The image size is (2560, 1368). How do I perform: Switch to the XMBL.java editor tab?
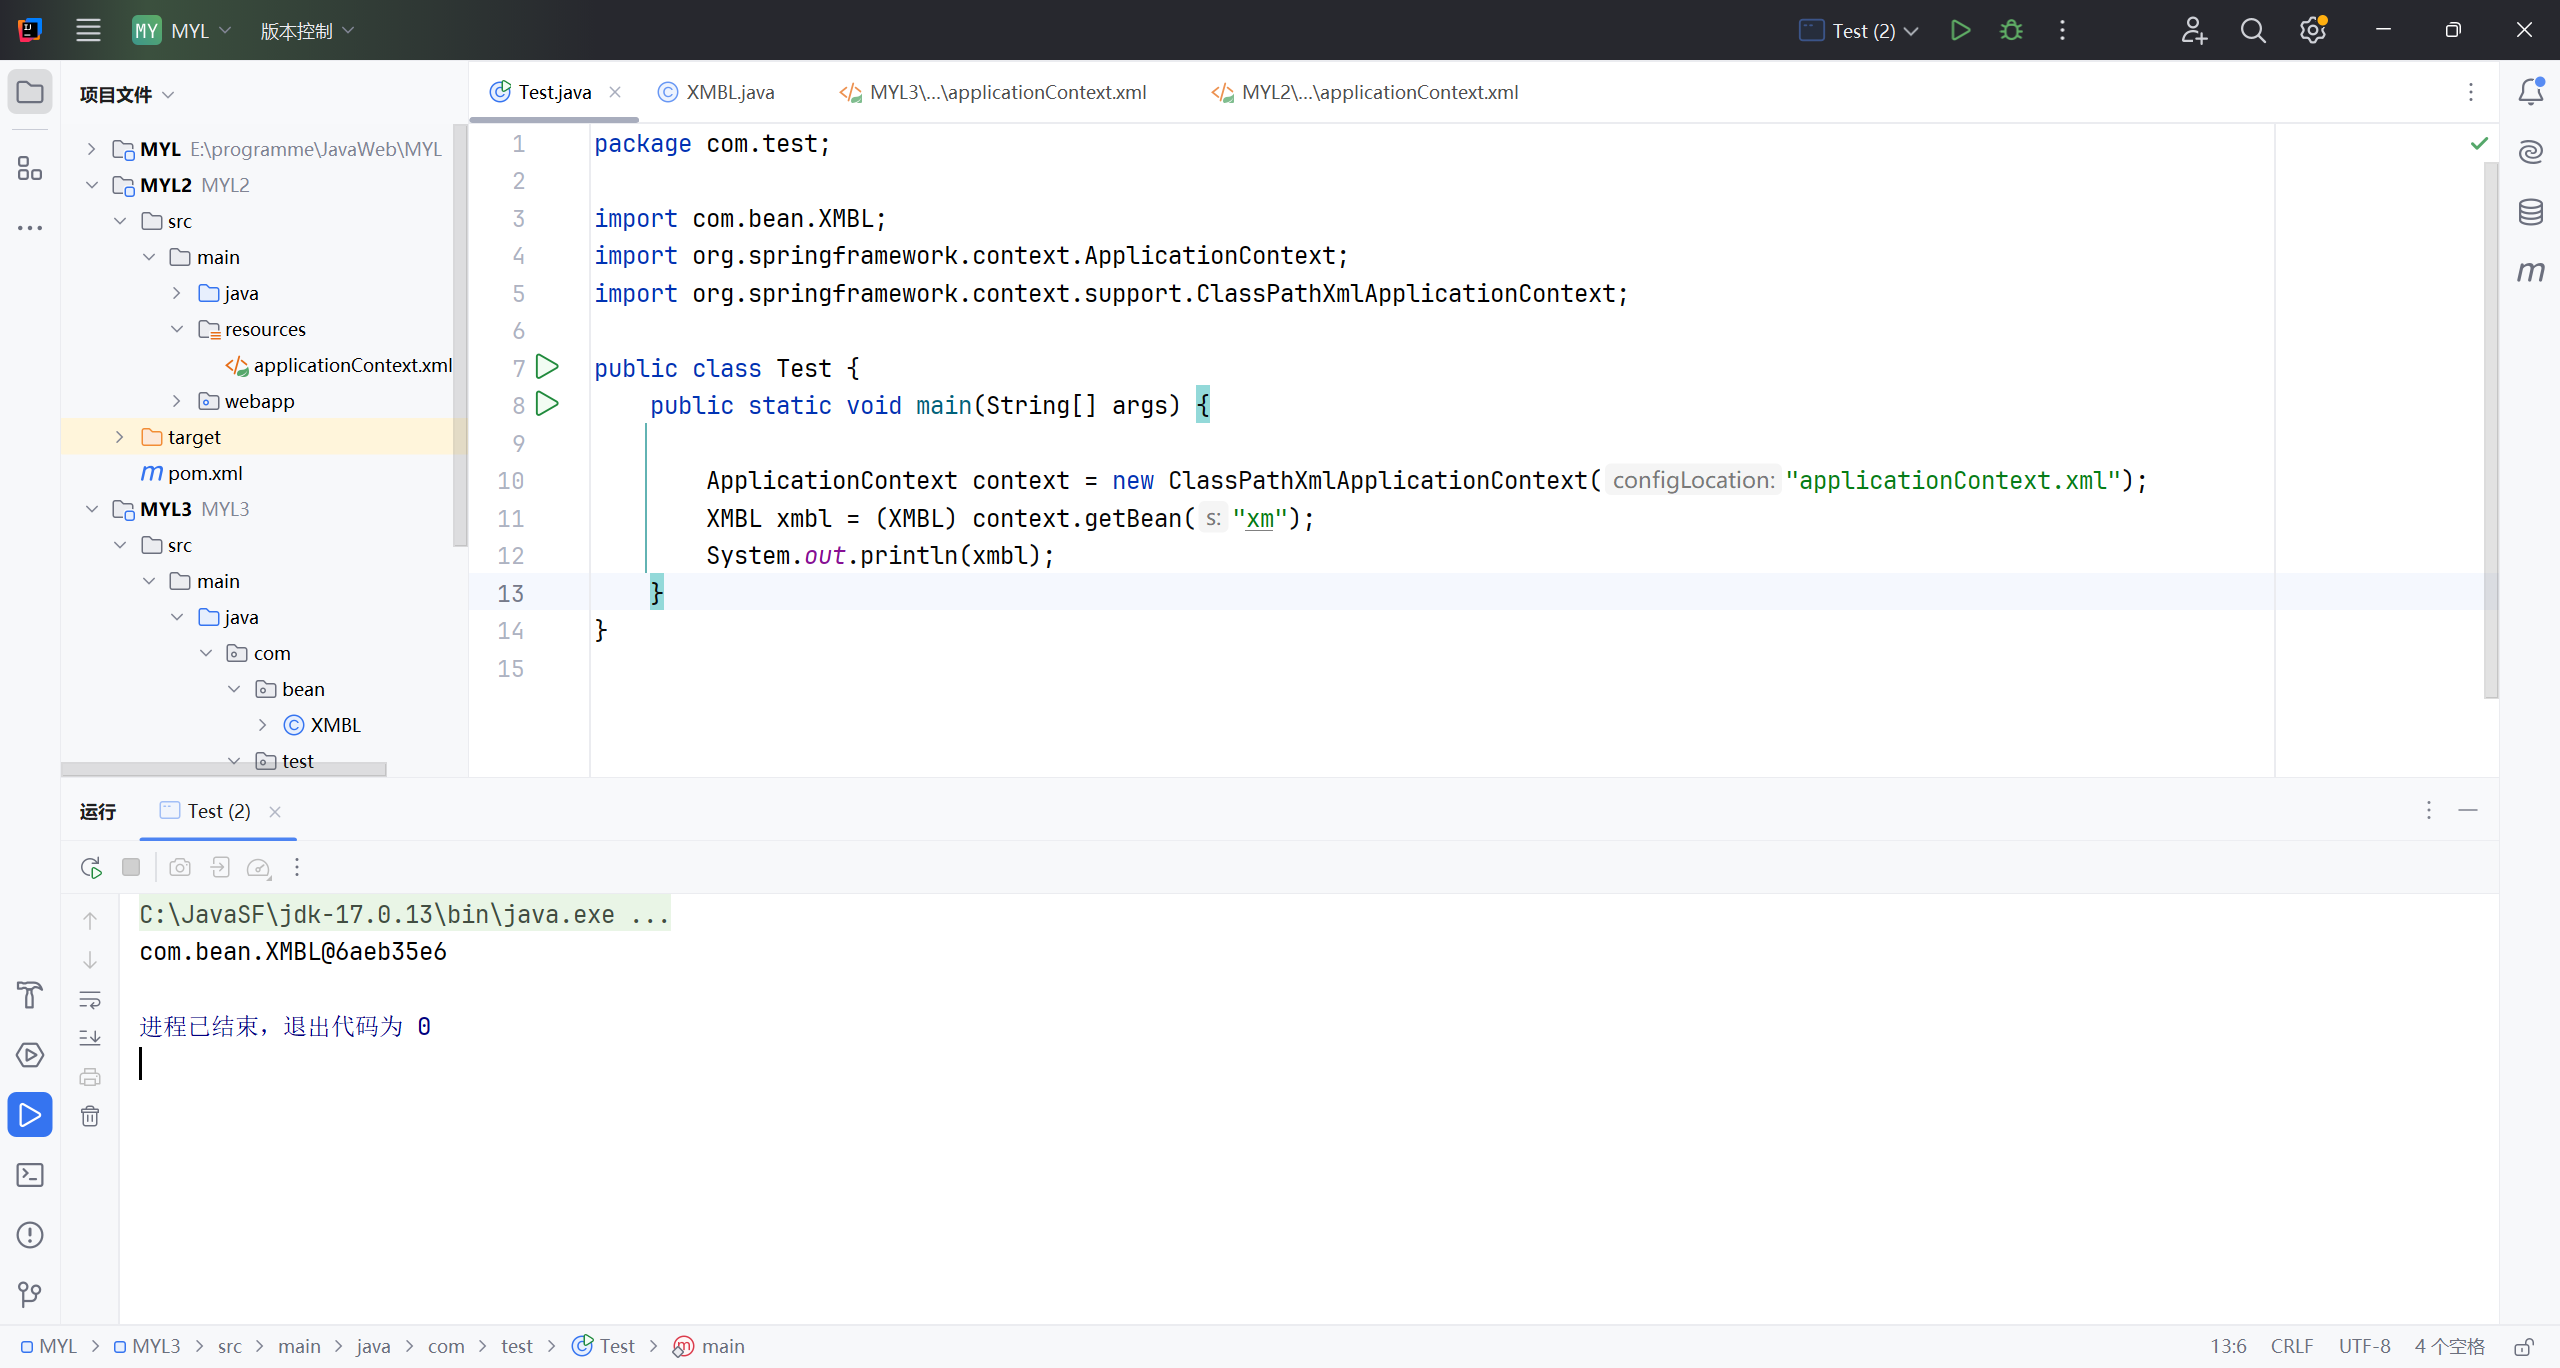[729, 92]
